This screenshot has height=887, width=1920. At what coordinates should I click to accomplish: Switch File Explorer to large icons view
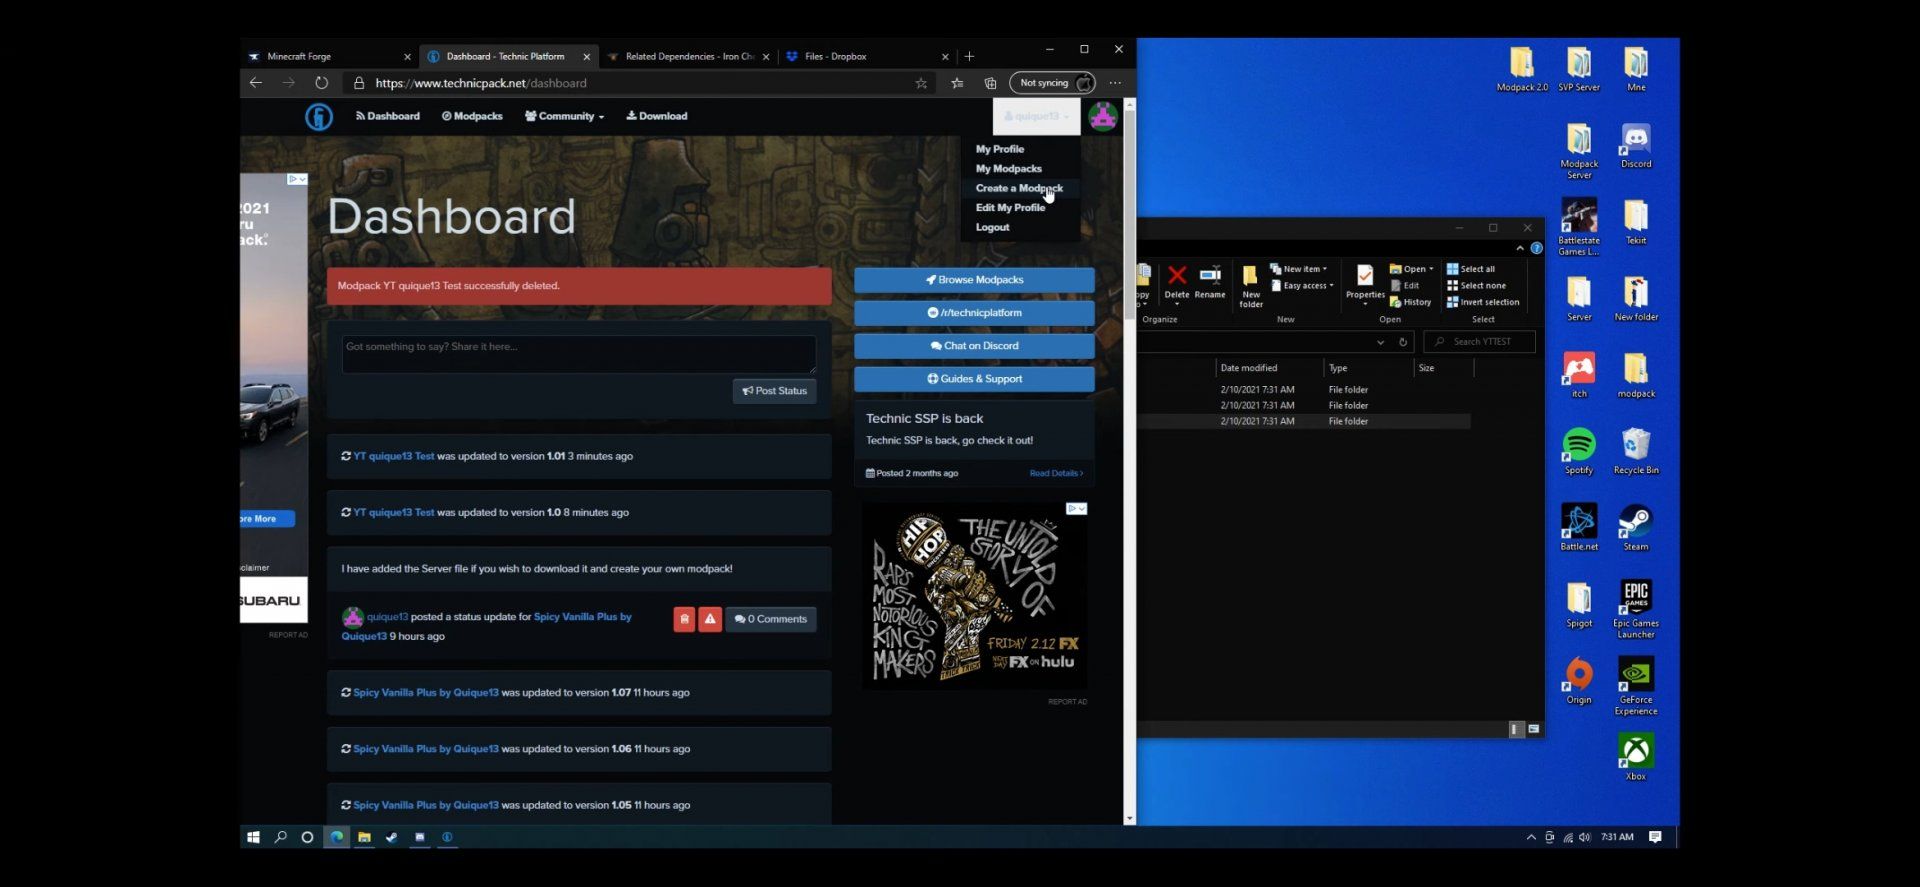1533,729
